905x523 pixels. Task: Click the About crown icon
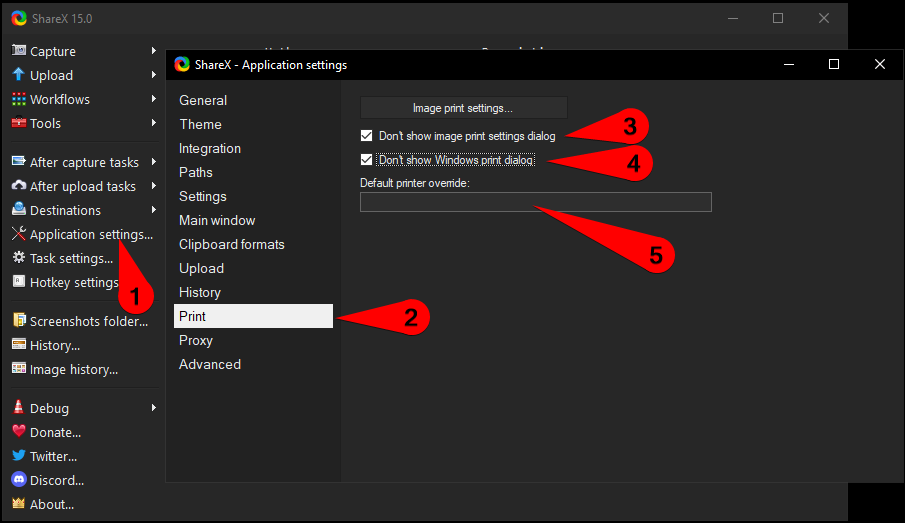[x=19, y=503]
